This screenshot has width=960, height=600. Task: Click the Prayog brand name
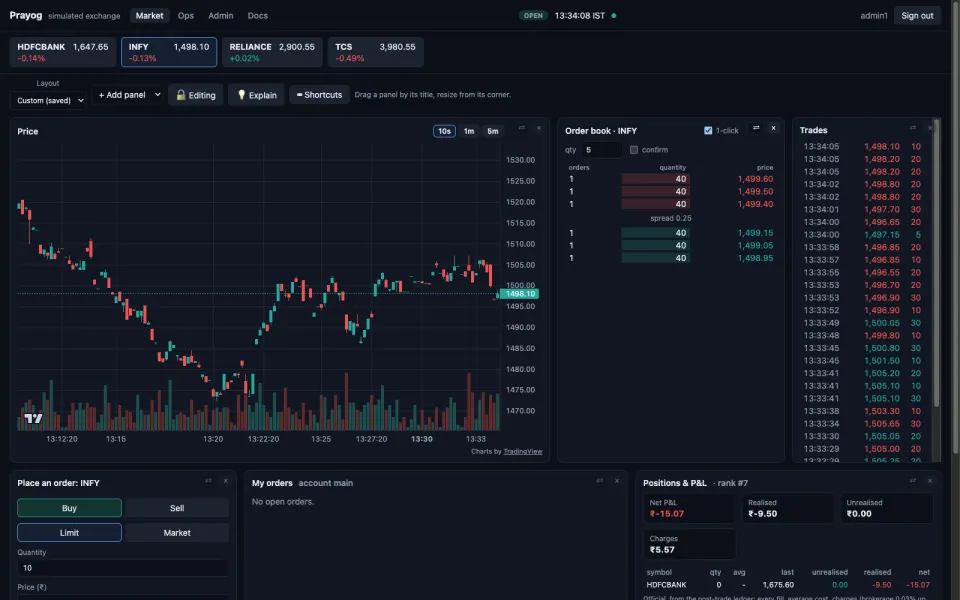click(x=26, y=15)
